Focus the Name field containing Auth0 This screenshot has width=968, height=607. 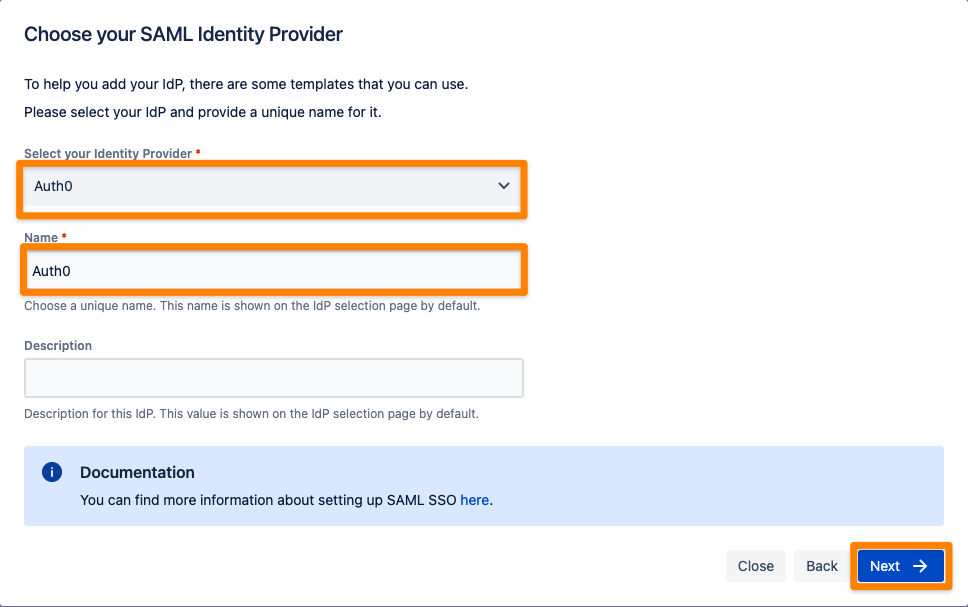coord(273,270)
